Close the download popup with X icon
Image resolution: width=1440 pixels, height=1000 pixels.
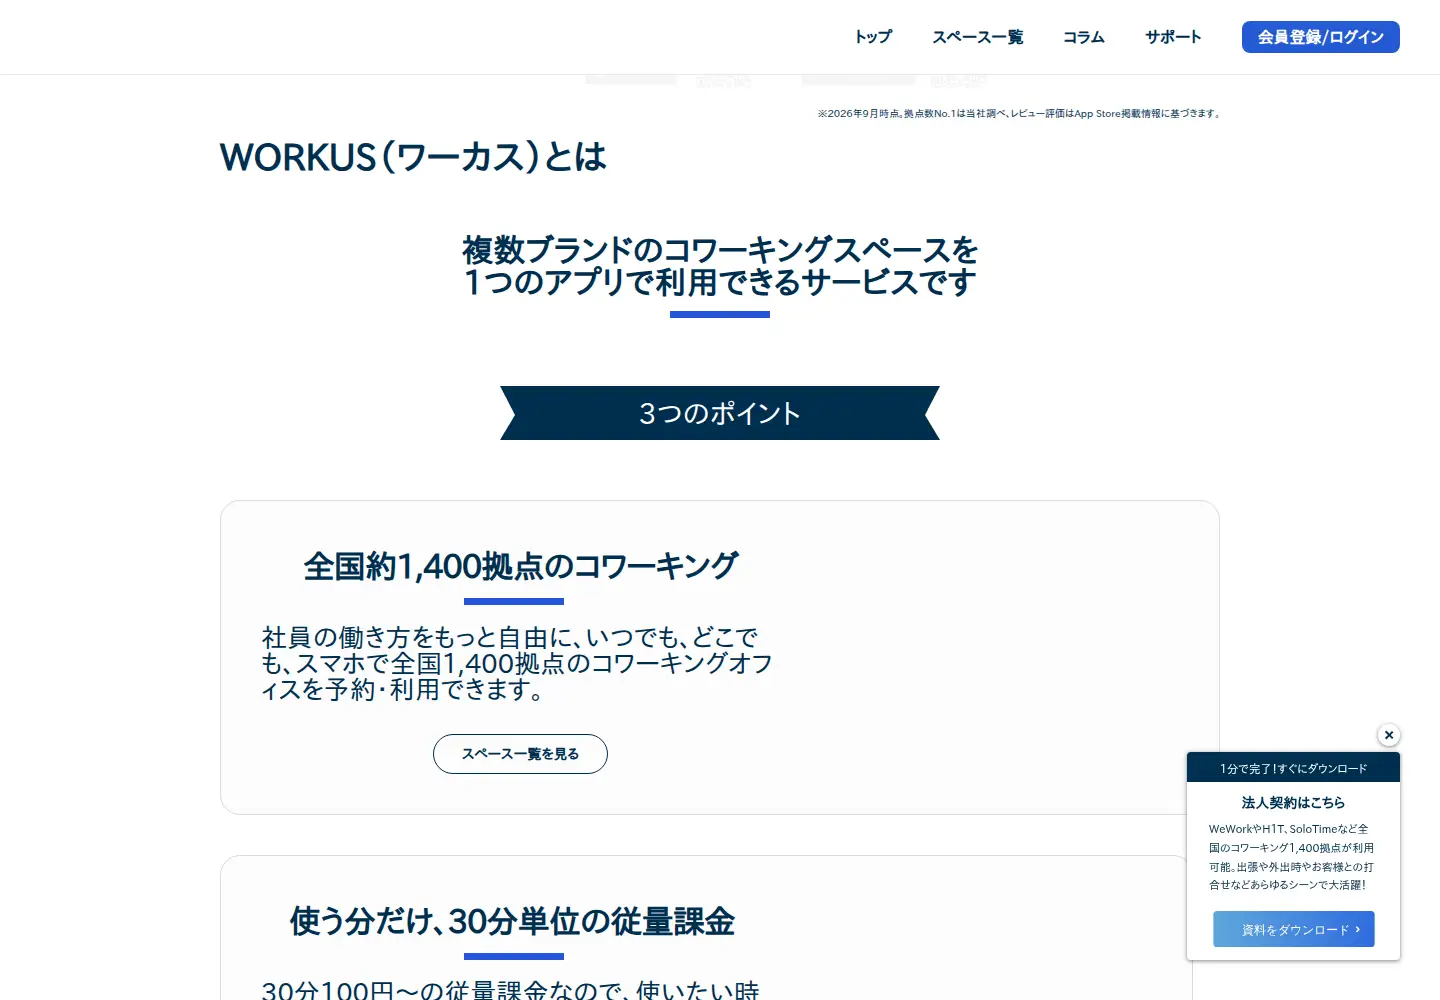(1389, 735)
